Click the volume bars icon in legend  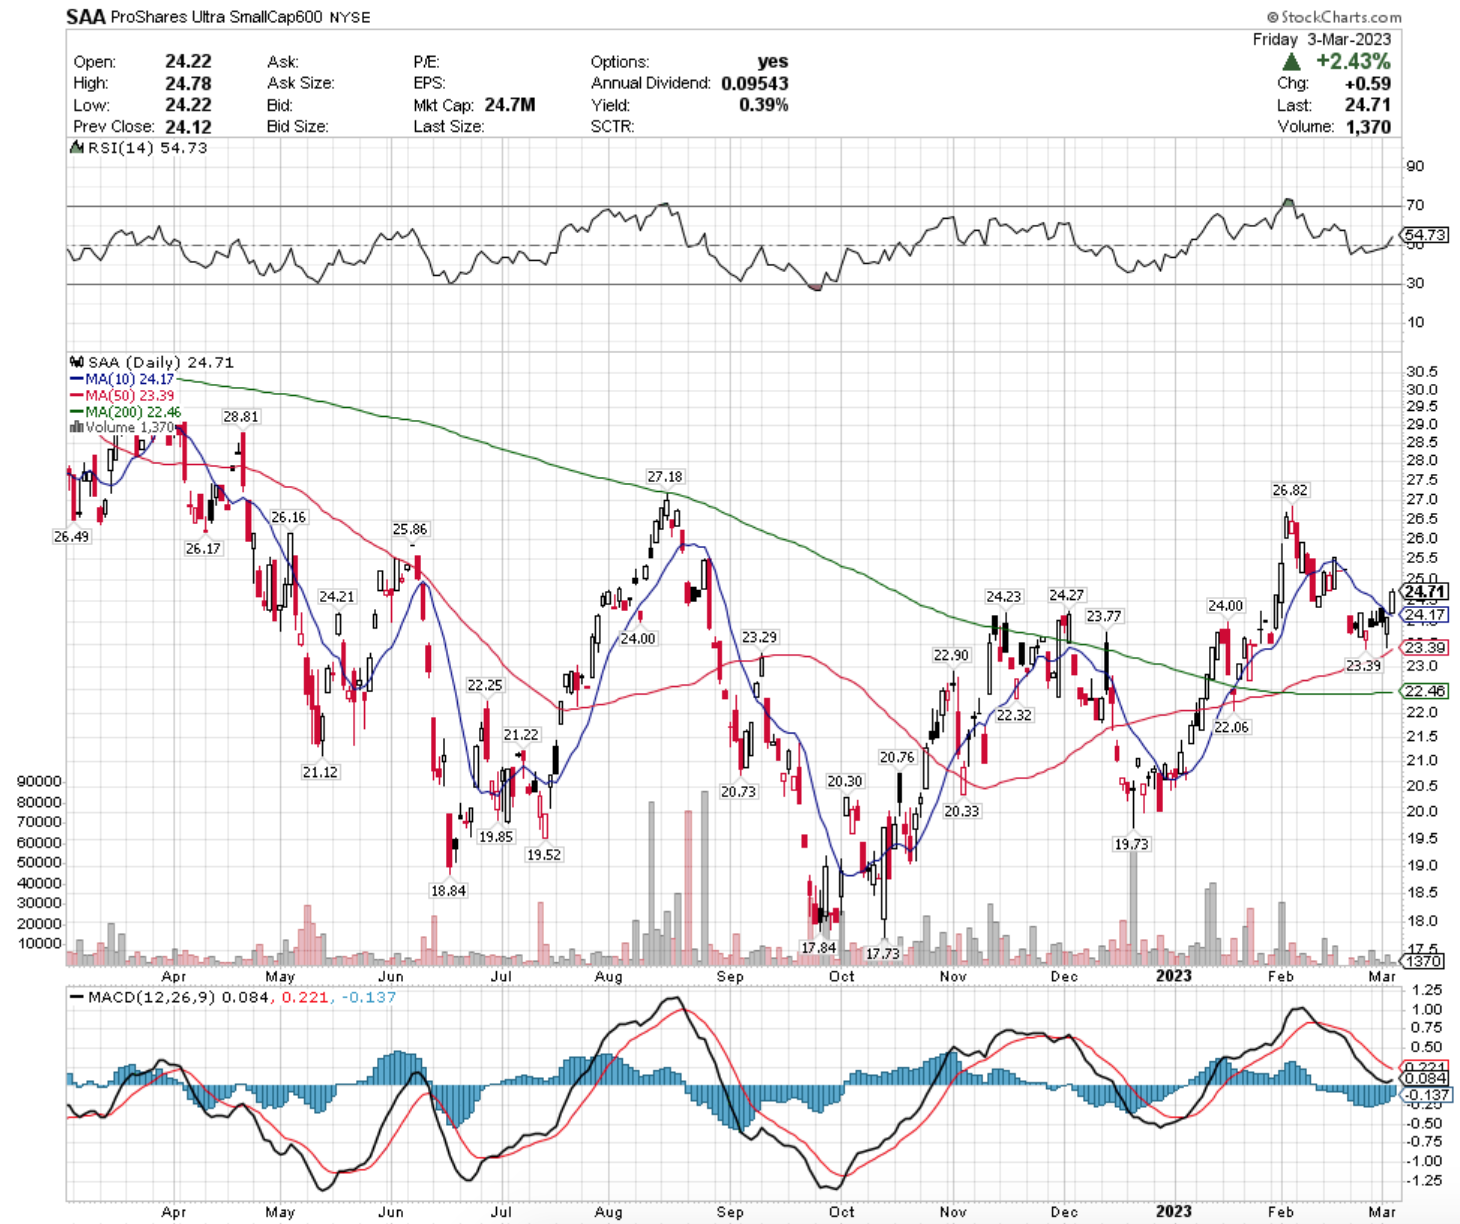[76, 427]
